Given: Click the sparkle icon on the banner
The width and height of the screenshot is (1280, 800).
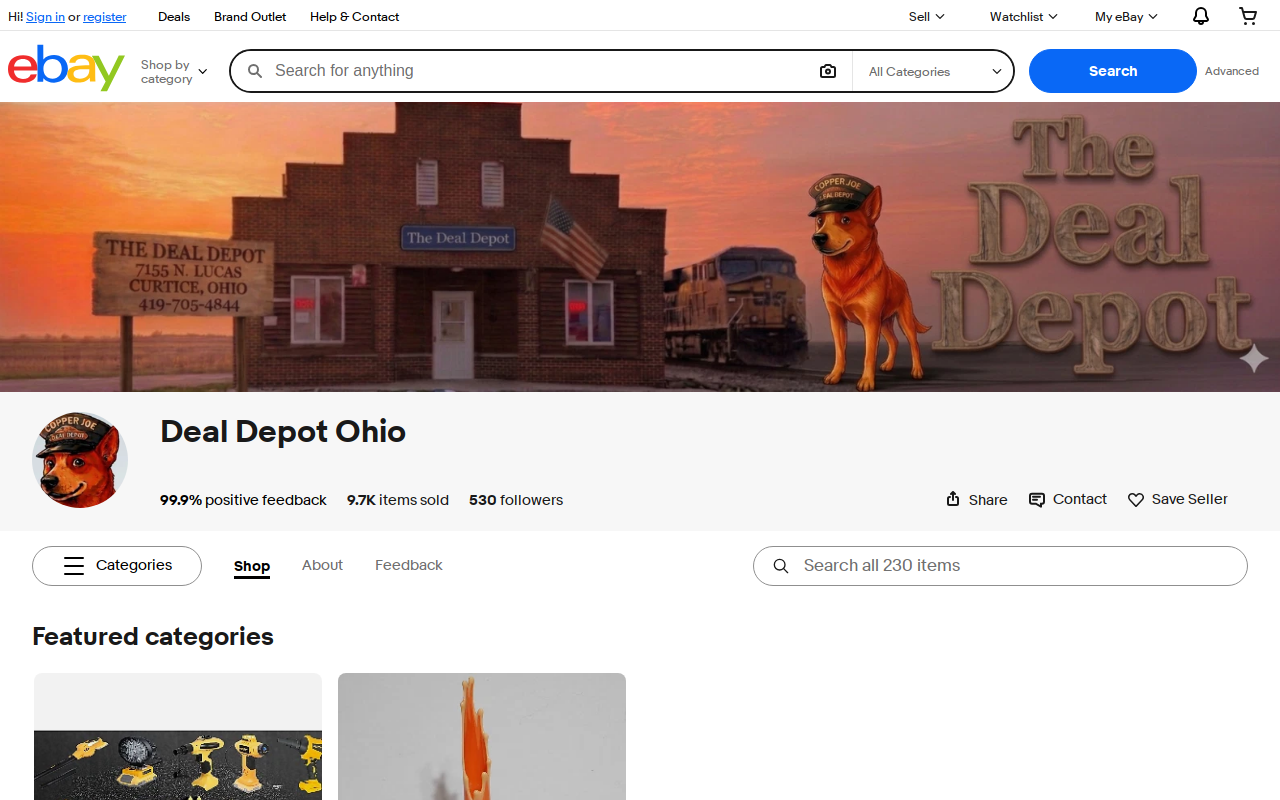Looking at the screenshot, I should tap(1254, 358).
